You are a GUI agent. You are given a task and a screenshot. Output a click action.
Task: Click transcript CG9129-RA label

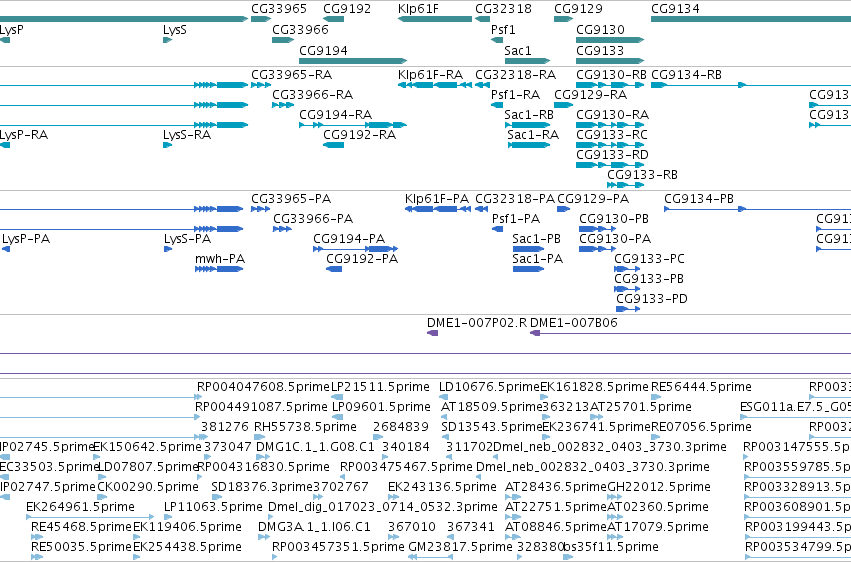590,94
